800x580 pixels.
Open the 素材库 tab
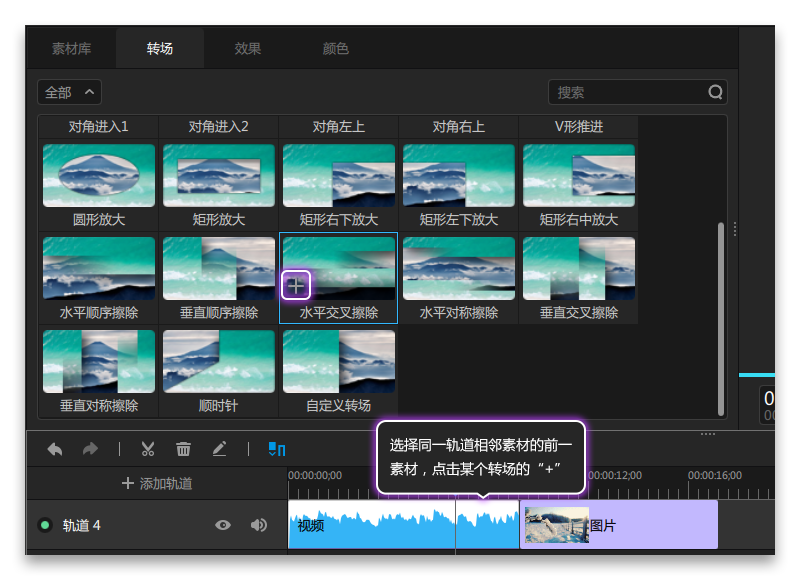coord(74,47)
